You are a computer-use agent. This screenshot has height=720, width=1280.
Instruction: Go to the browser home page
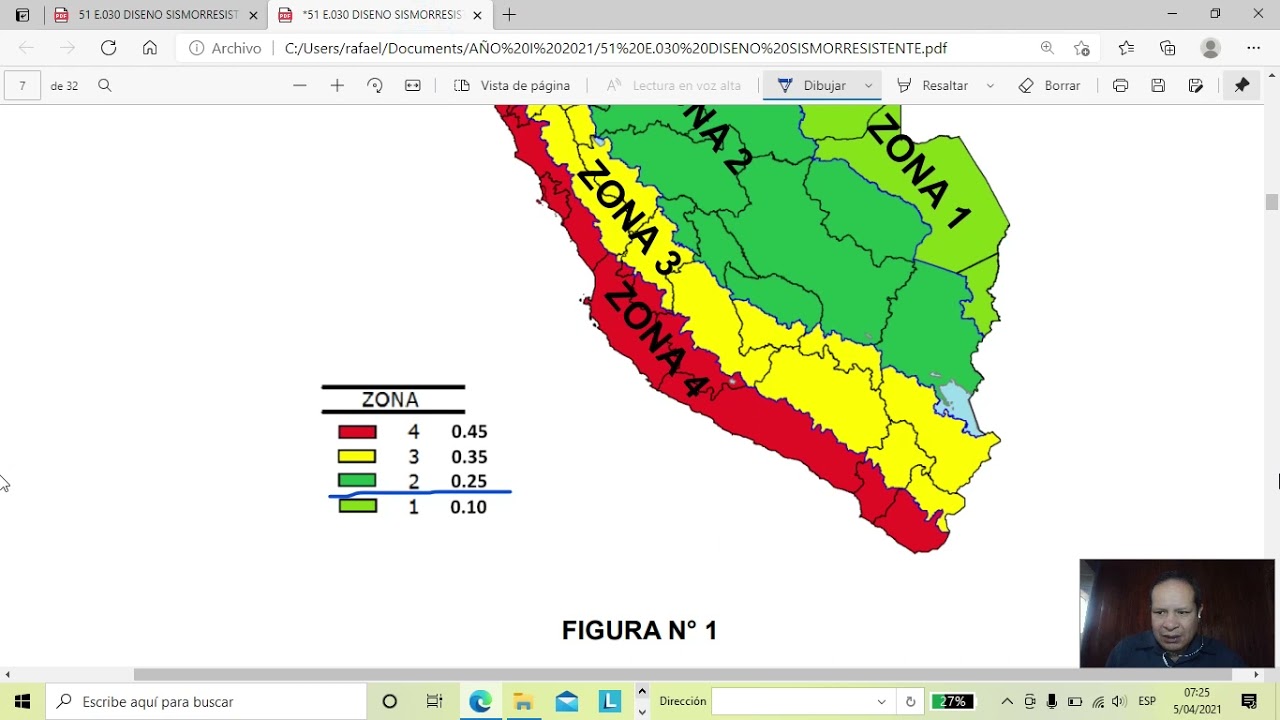[150, 48]
